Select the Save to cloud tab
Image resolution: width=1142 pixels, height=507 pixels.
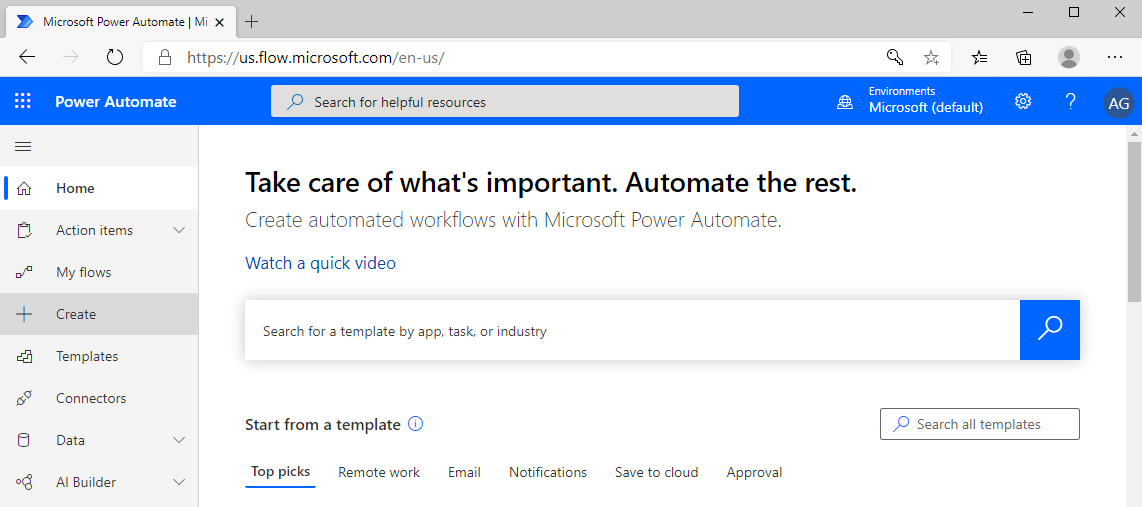[x=656, y=473]
